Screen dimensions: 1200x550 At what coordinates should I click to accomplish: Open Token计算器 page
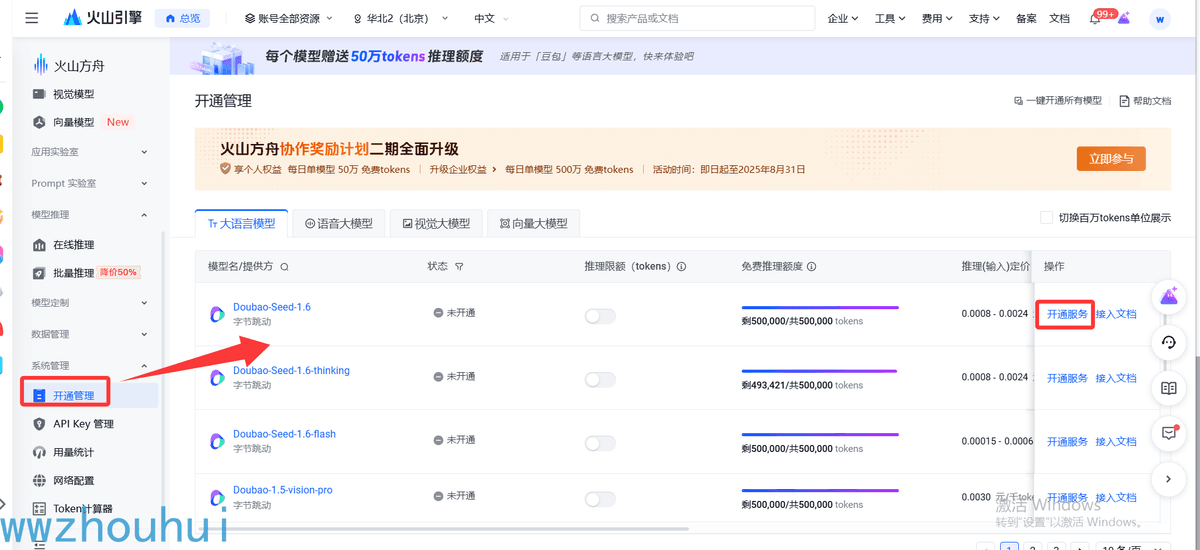coord(83,509)
